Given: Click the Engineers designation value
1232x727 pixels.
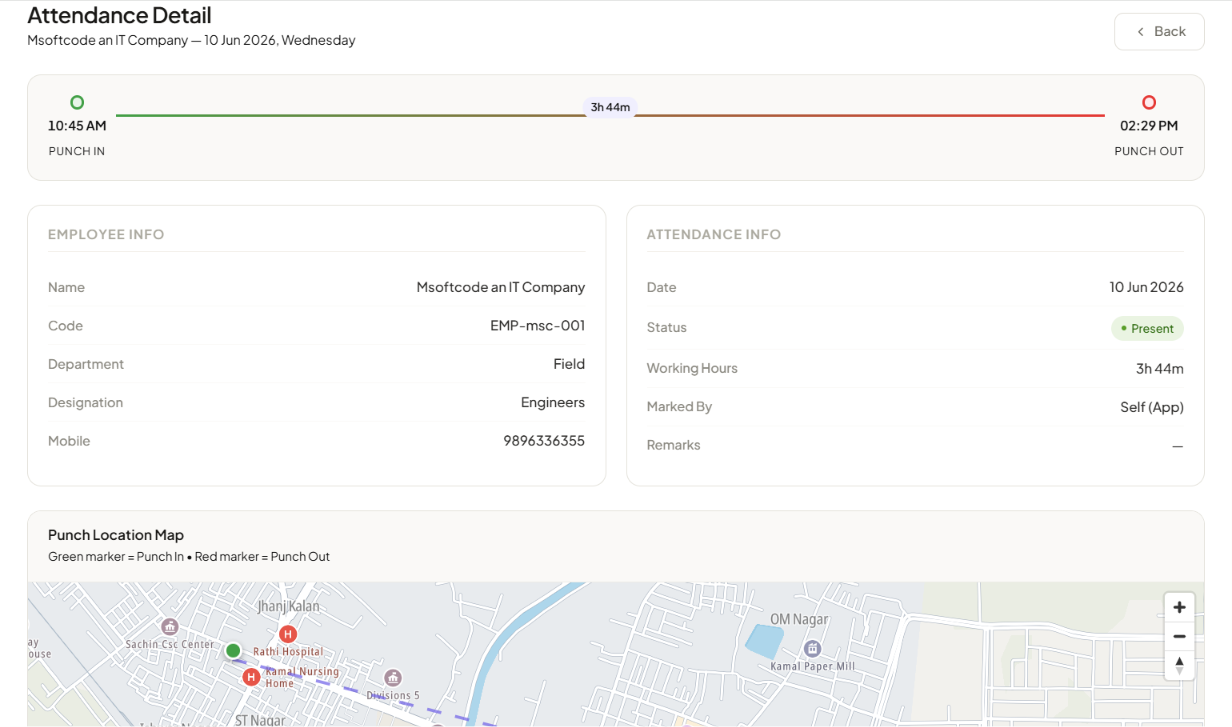Looking at the screenshot, I should pos(553,402).
